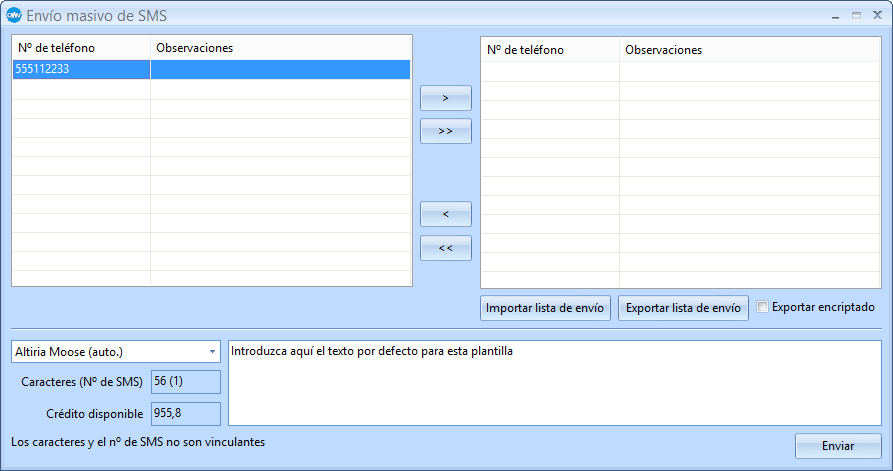Close the Envío masivo de SMS window
The image size is (893, 471).
click(876, 15)
